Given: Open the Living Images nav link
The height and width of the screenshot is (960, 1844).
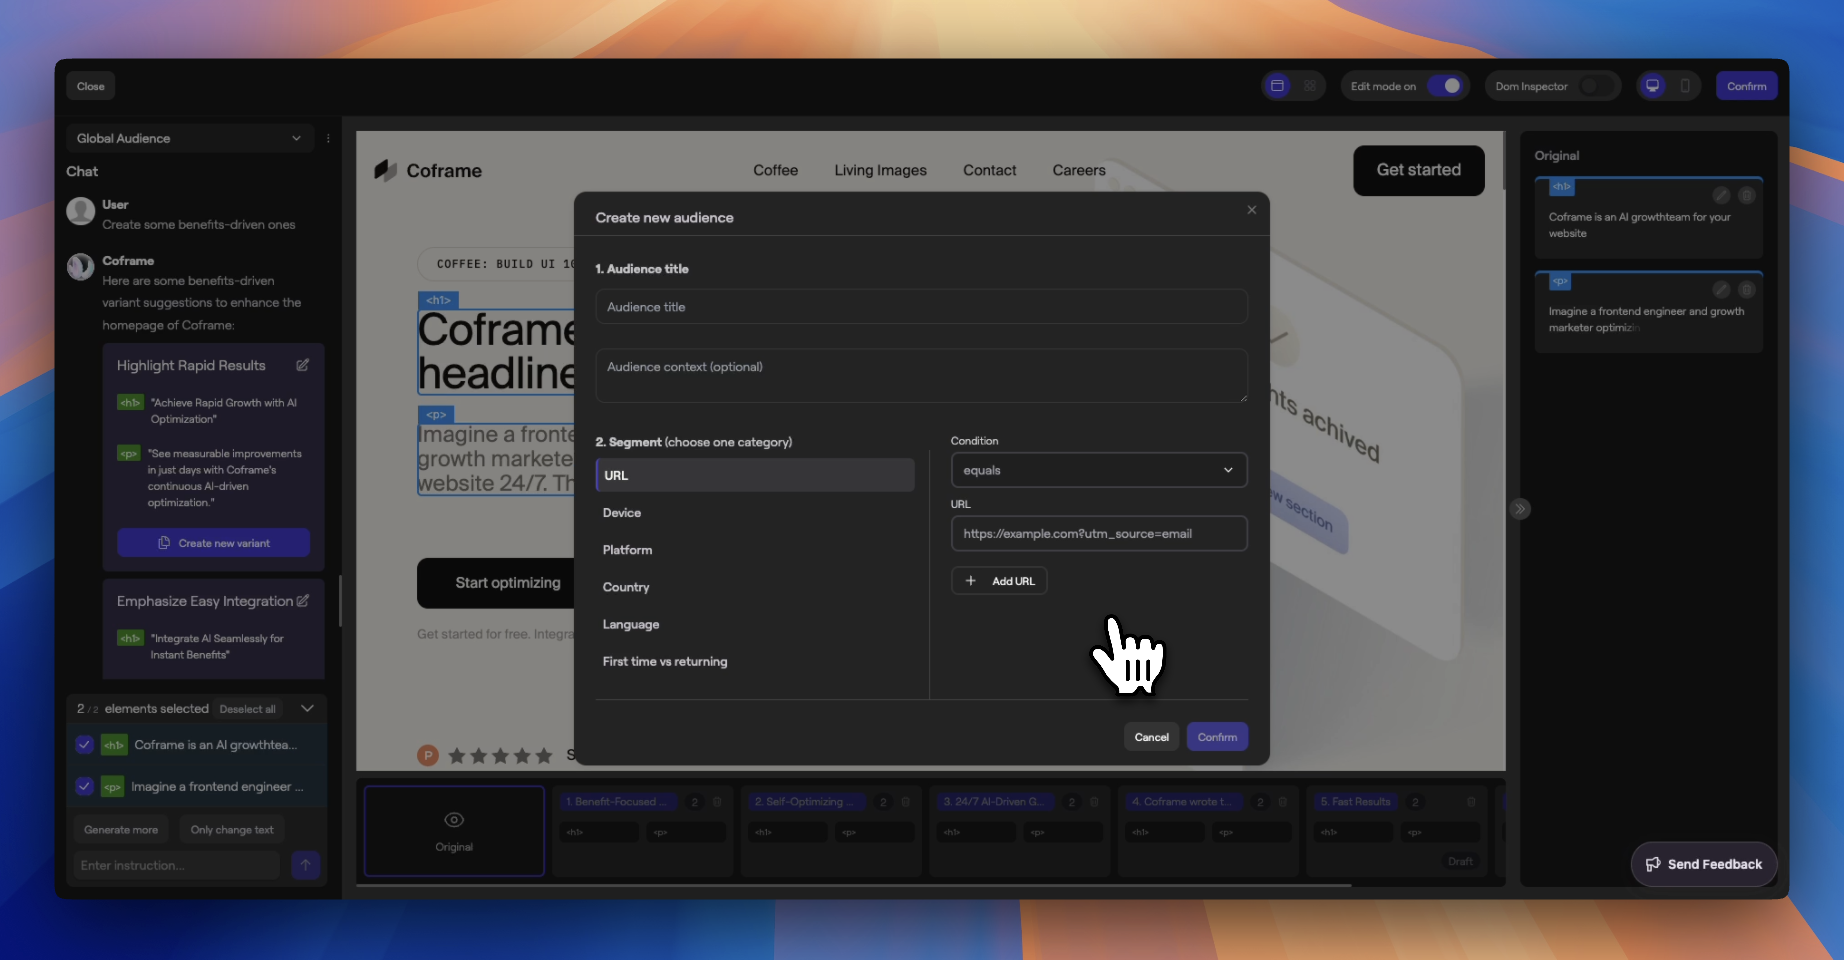Looking at the screenshot, I should click(x=881, y=171).
